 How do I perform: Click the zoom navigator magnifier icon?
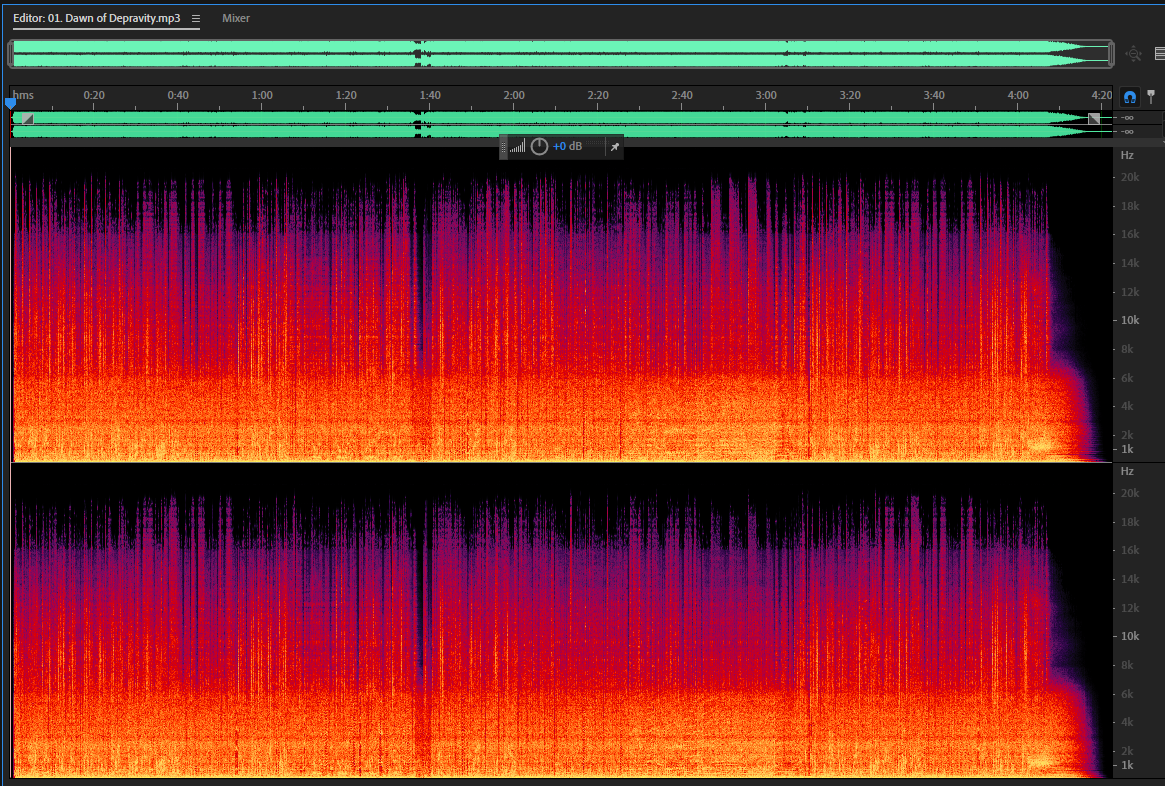pos(1133,53)
